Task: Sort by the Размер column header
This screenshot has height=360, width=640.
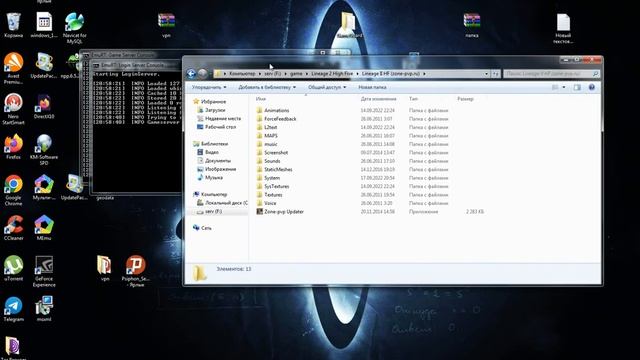Action: (x=465, y=99)
